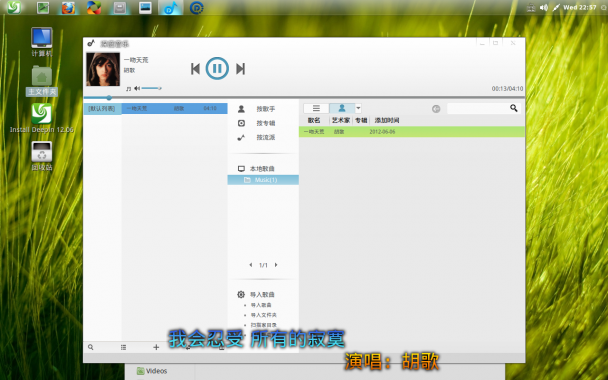
Task: Adjust the volume slider
Action: tap(151, 88)
